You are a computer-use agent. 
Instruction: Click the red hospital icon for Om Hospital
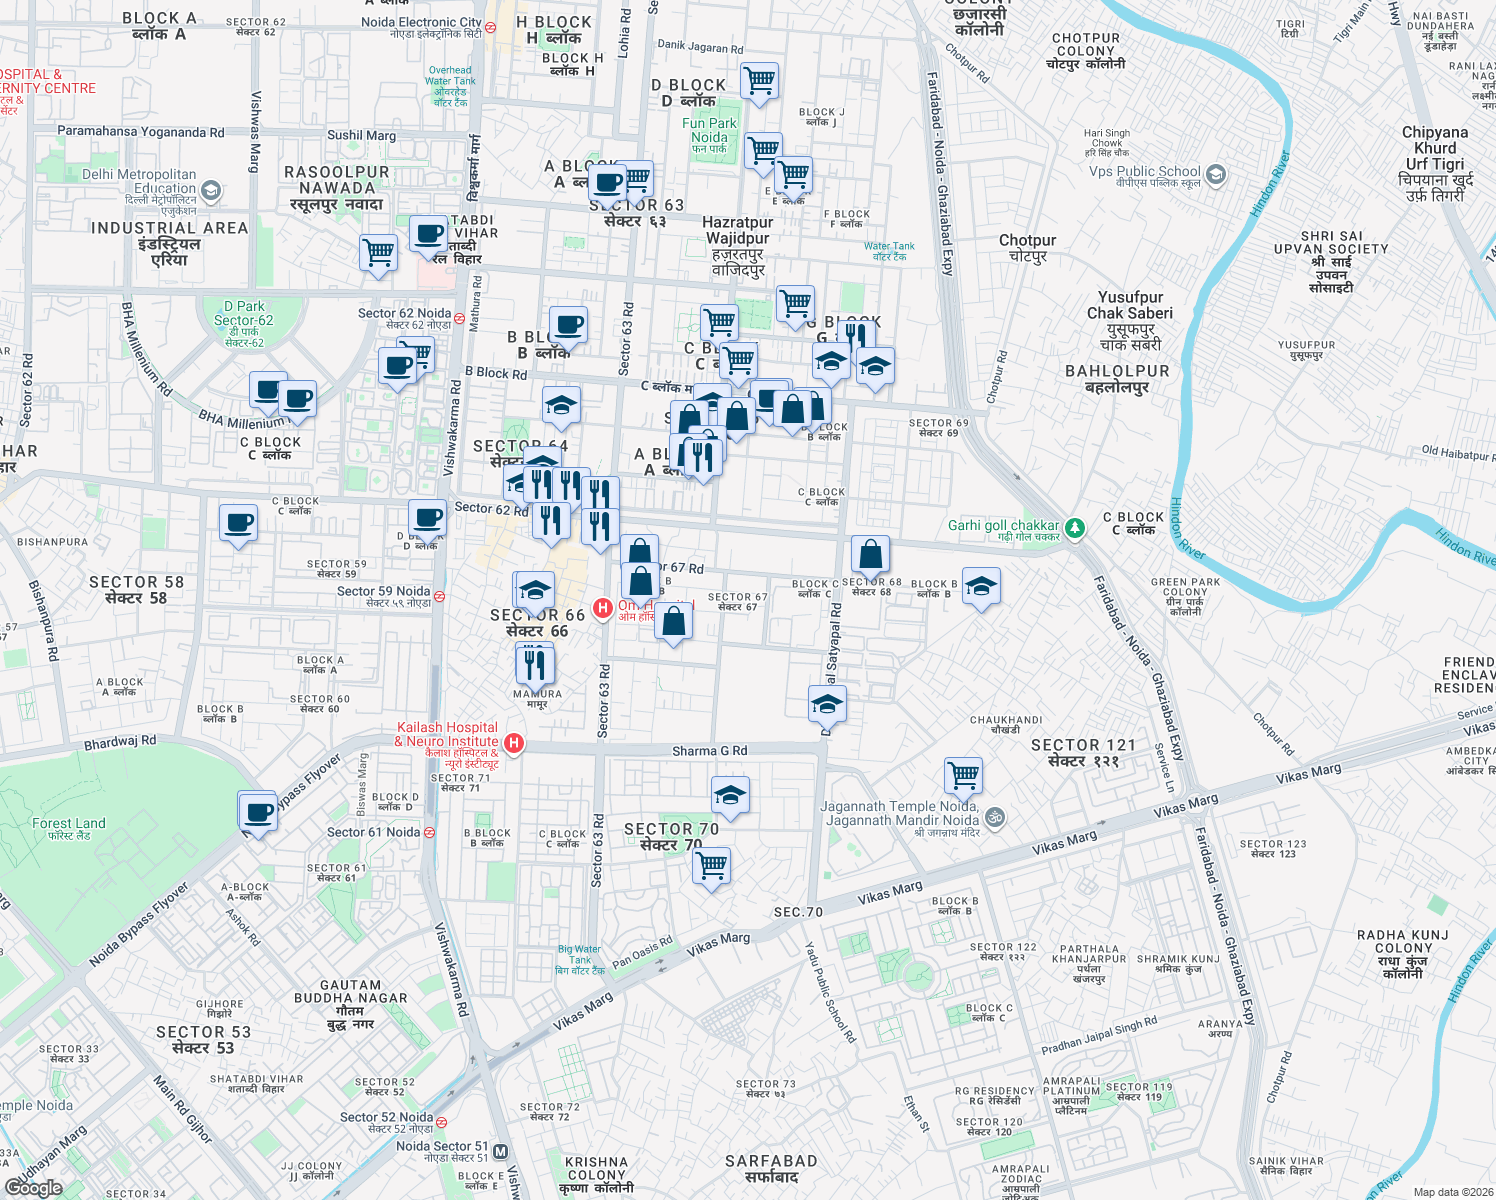[x=602, y=606]
